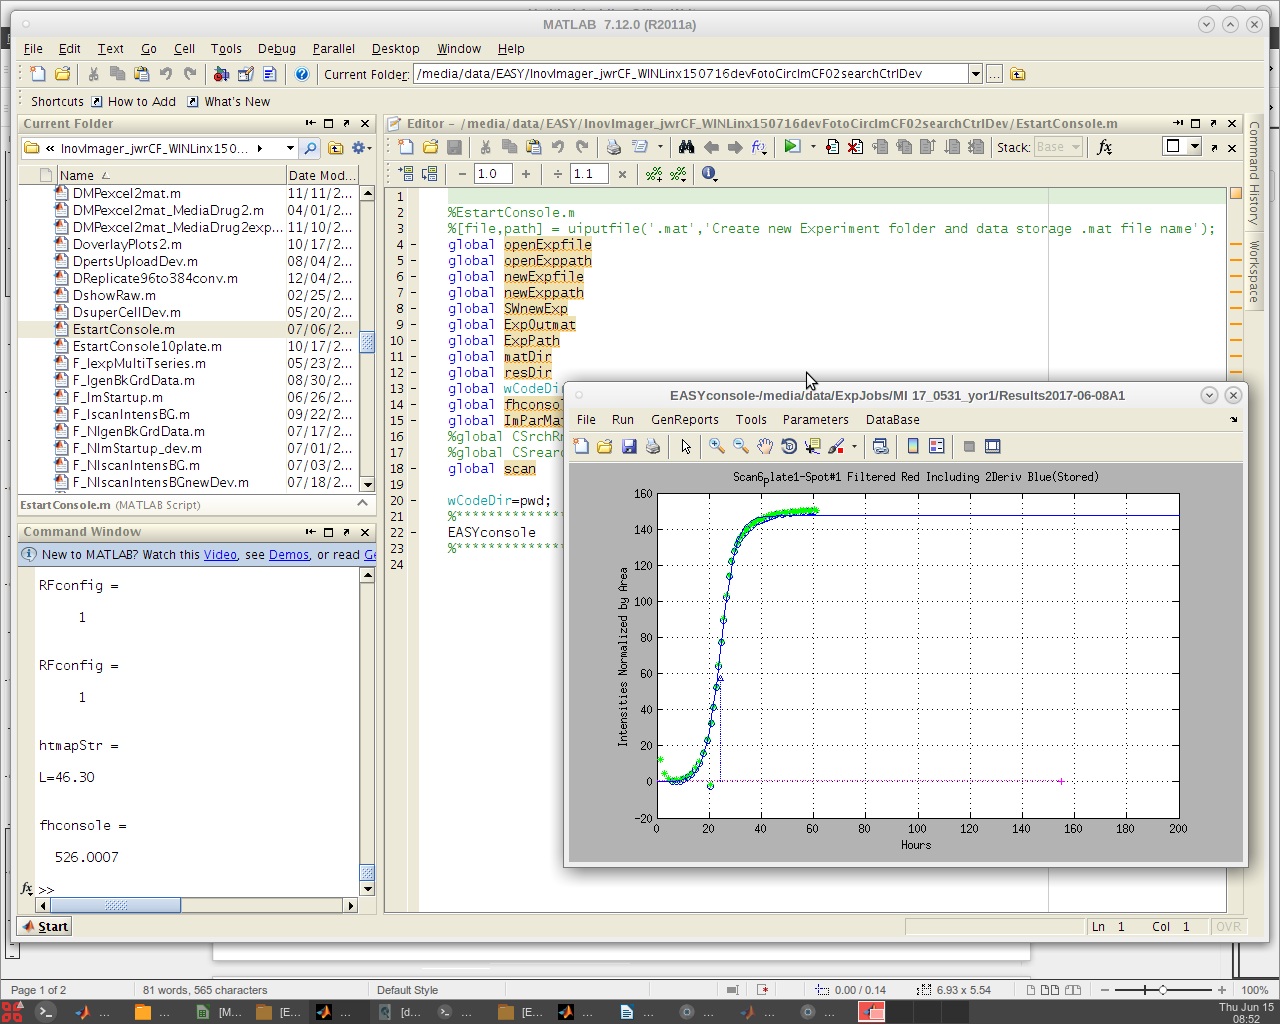The image size is (1280, 1024).
Task: Expand the Run button dropdown arrow
Action: tap(813, 147)
